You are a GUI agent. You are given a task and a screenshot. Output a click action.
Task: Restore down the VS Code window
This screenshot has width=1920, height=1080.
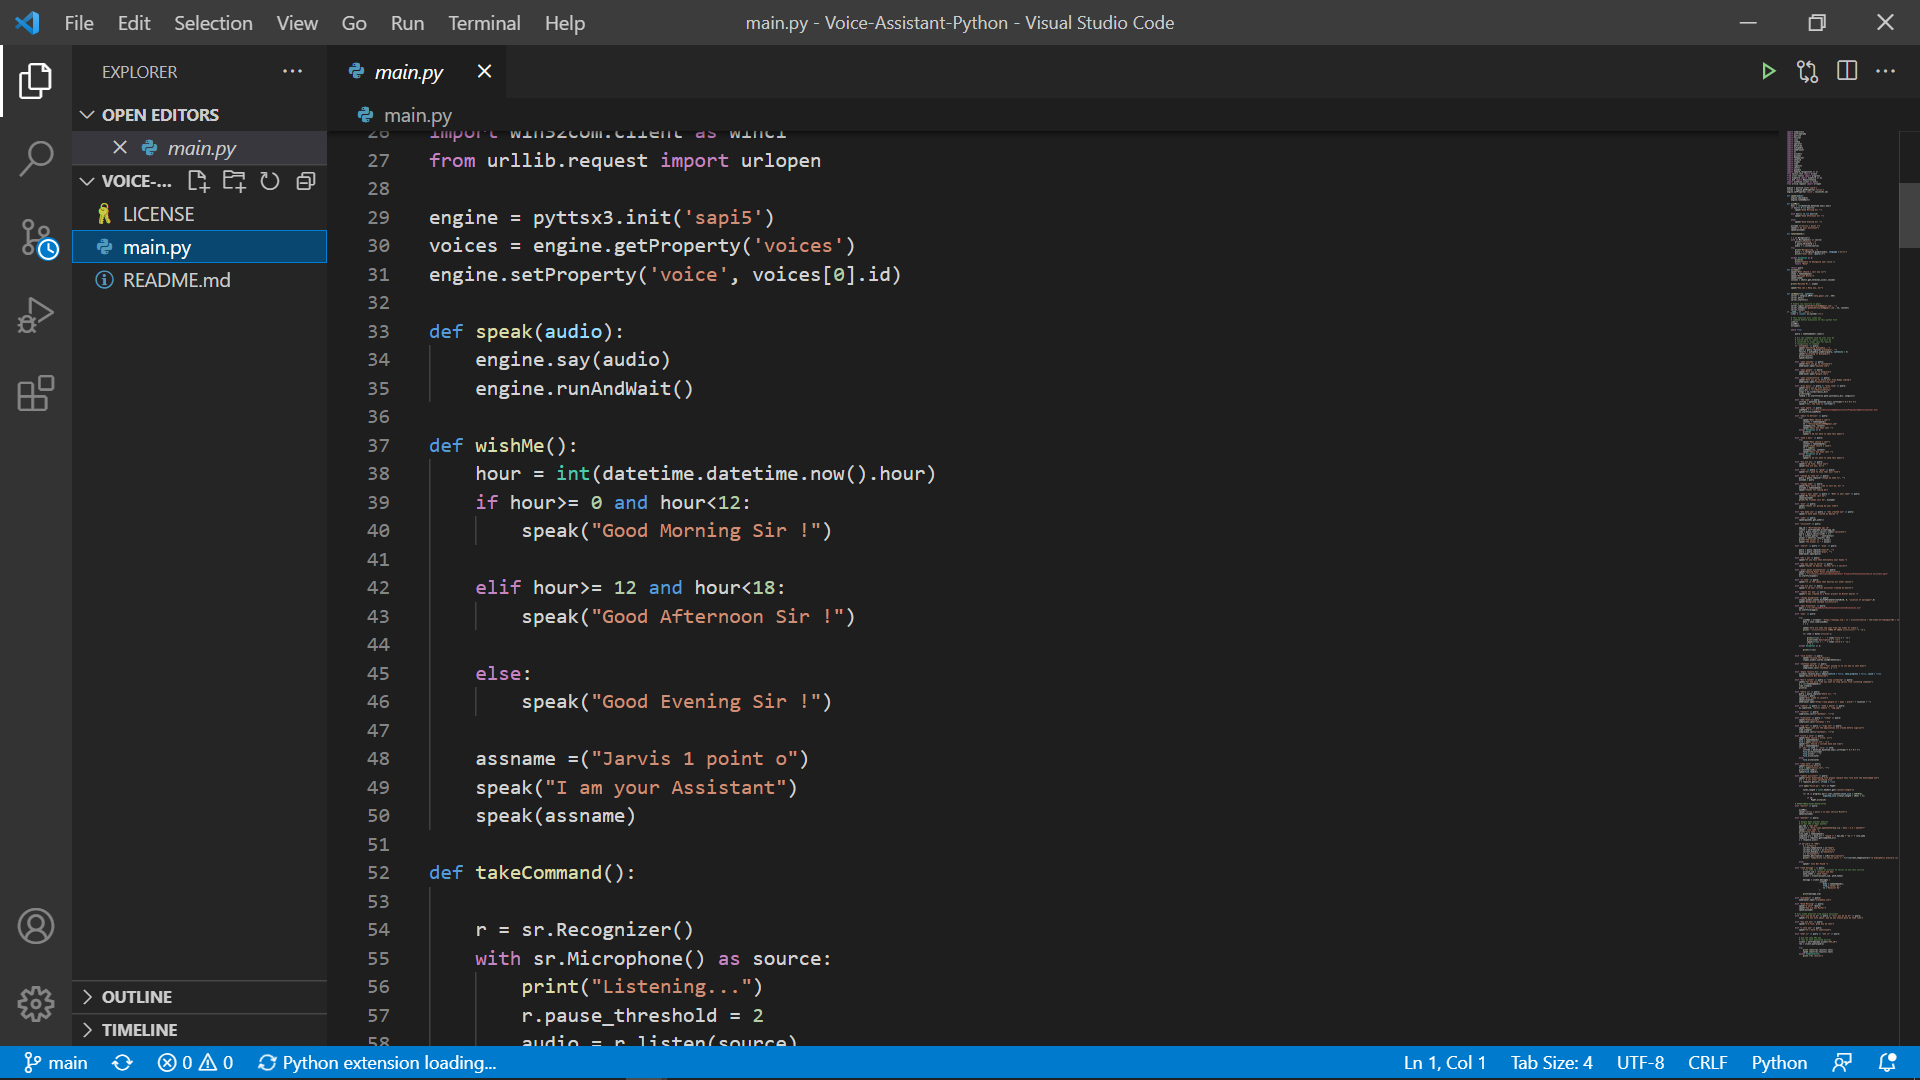pyautogui.click(x=1817, y=22)
